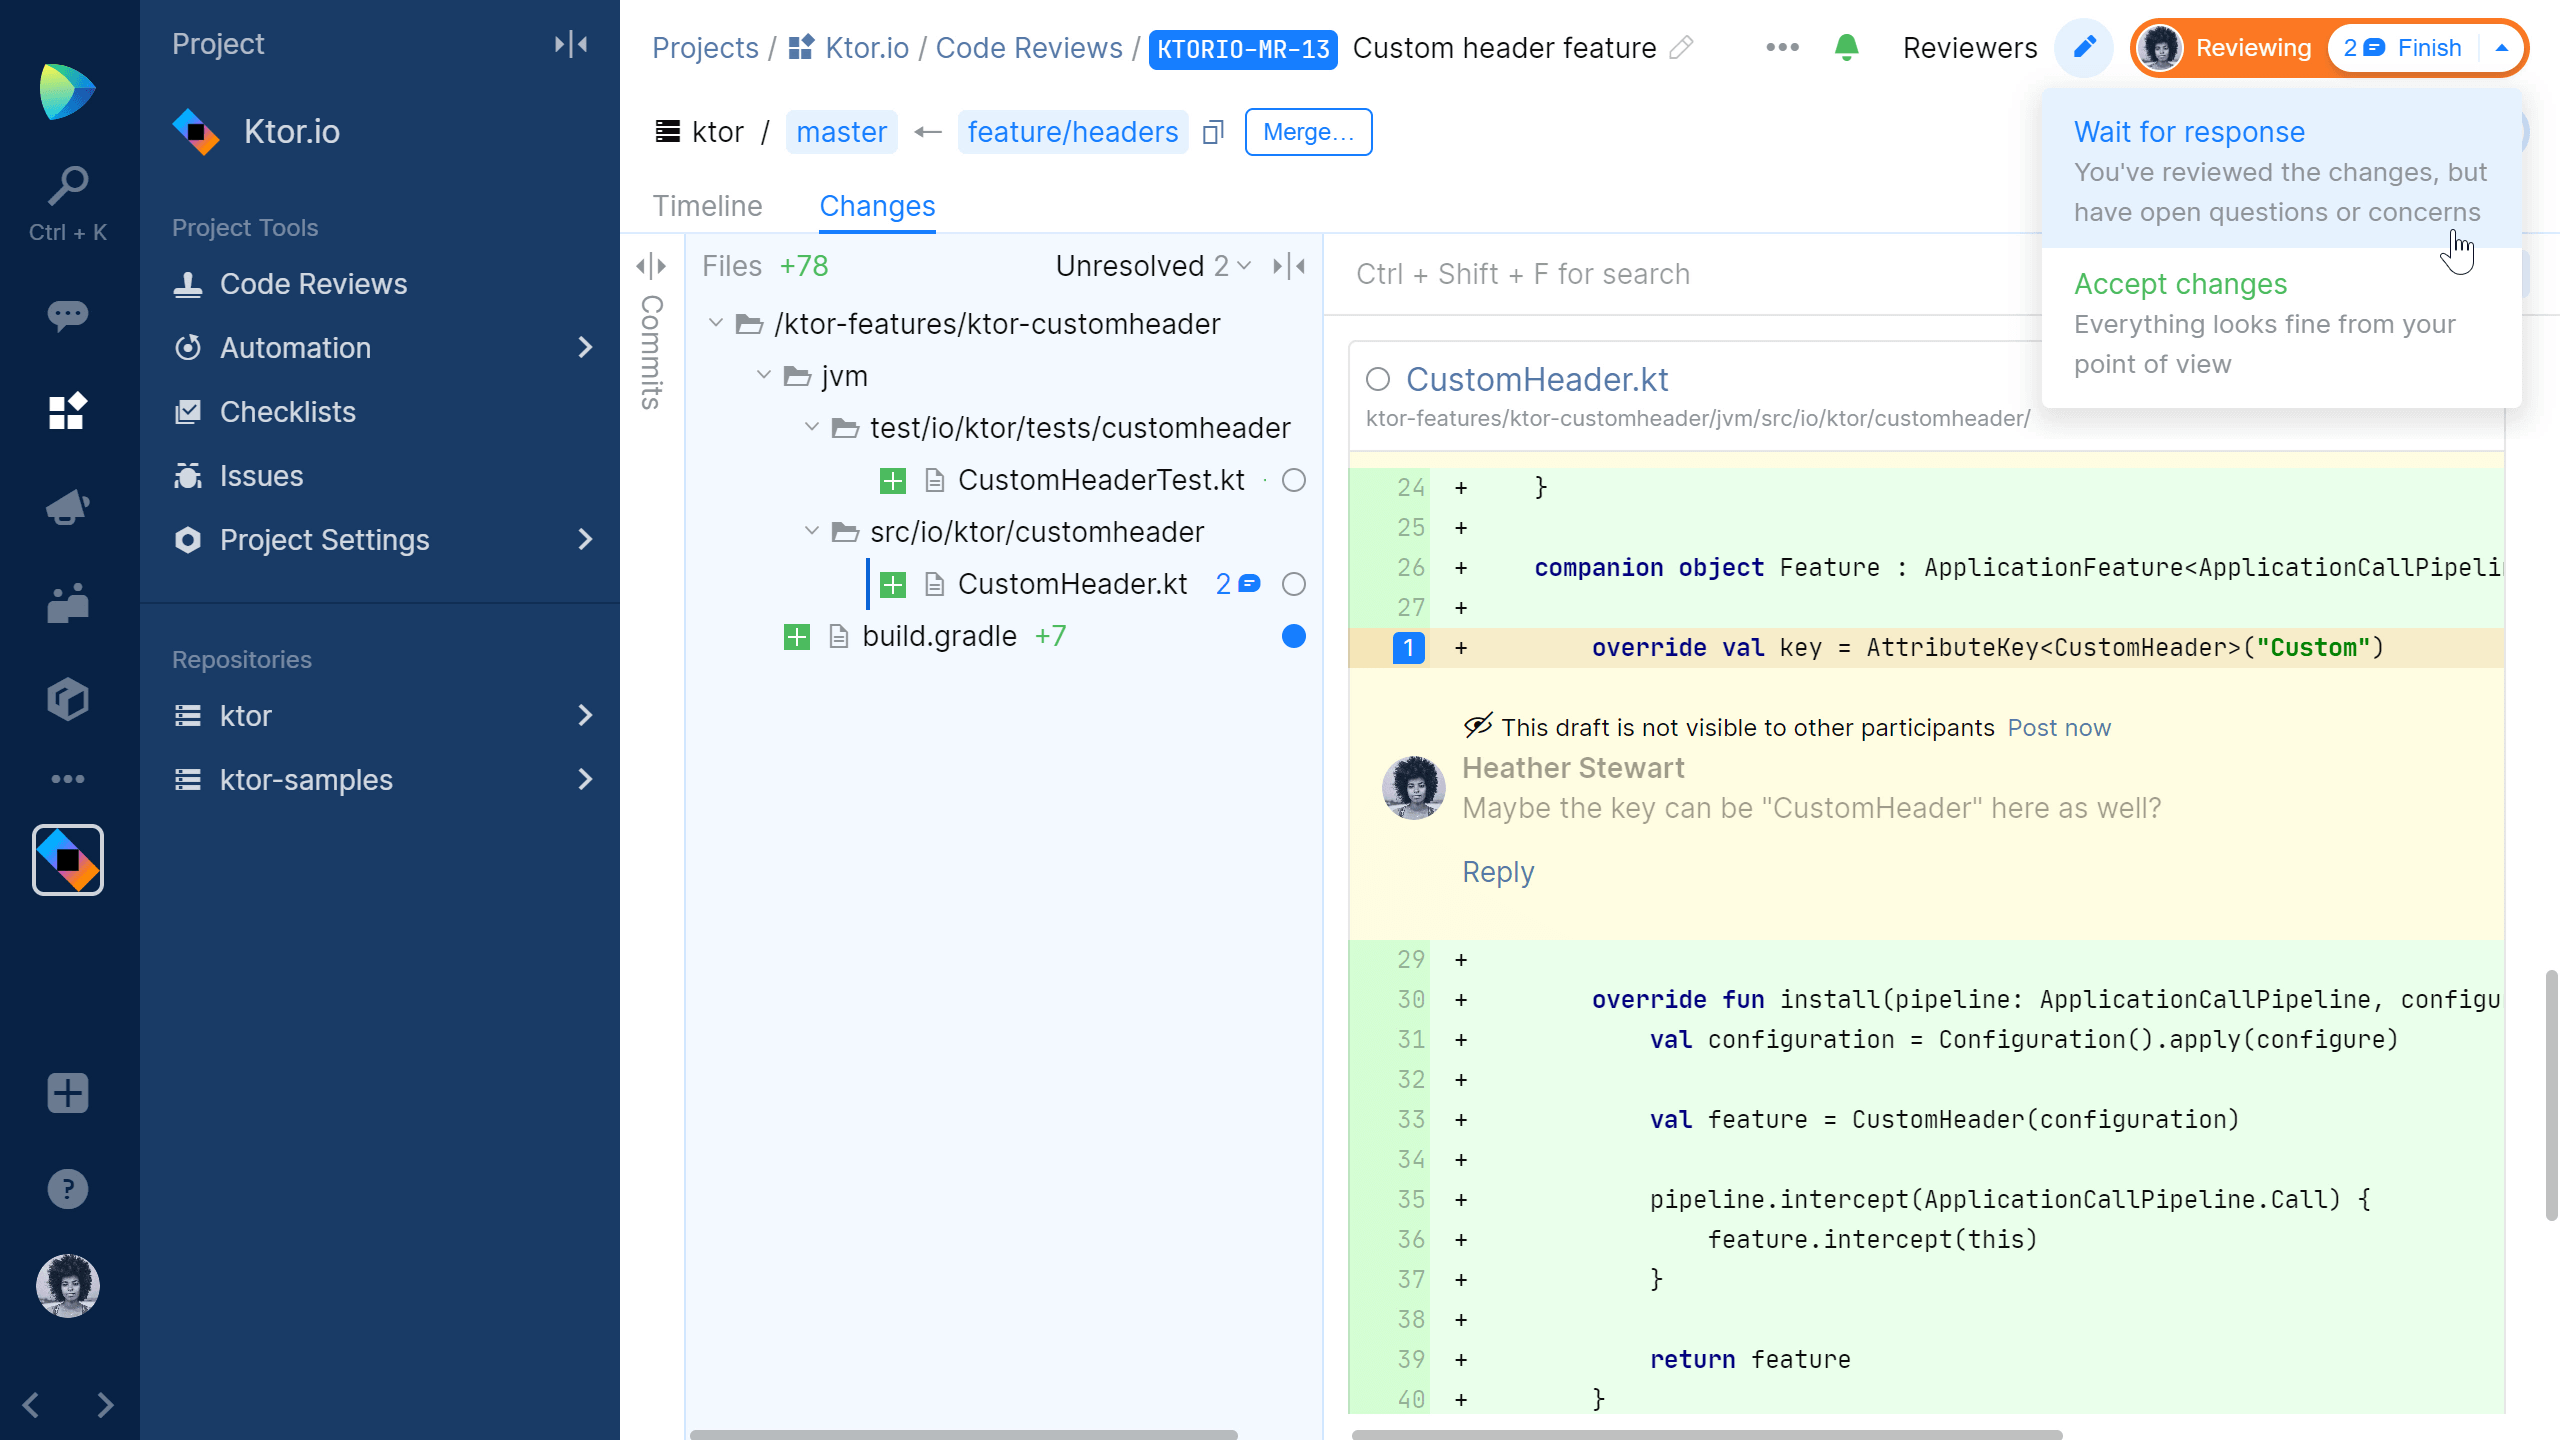Expand the ktor-samples repository arrow

pyautogui.click(x=586, y=780)
